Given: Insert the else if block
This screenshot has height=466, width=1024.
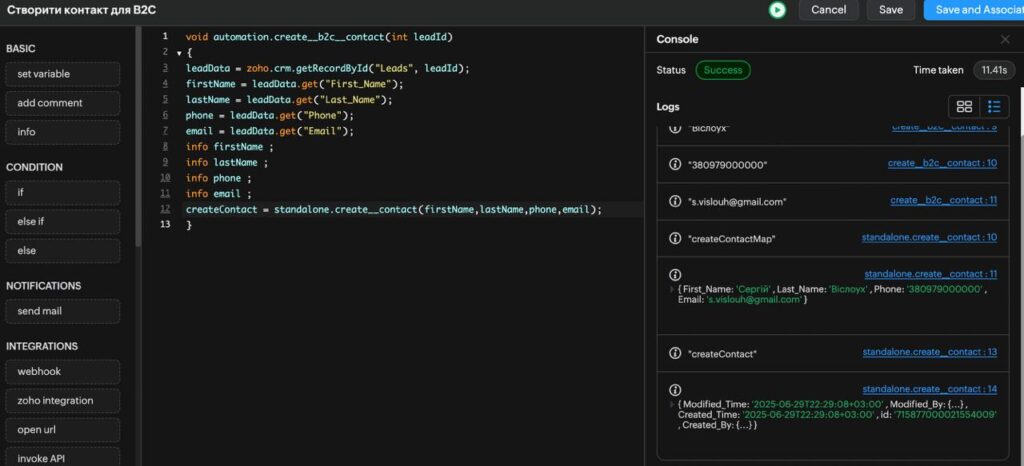Looking at the screenshot, I should 63,222.
